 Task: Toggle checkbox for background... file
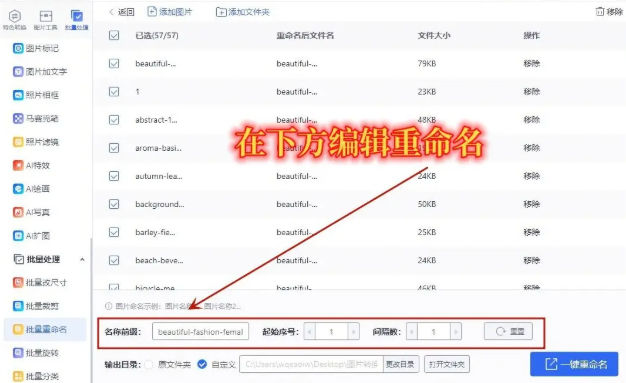coord(114,204)
